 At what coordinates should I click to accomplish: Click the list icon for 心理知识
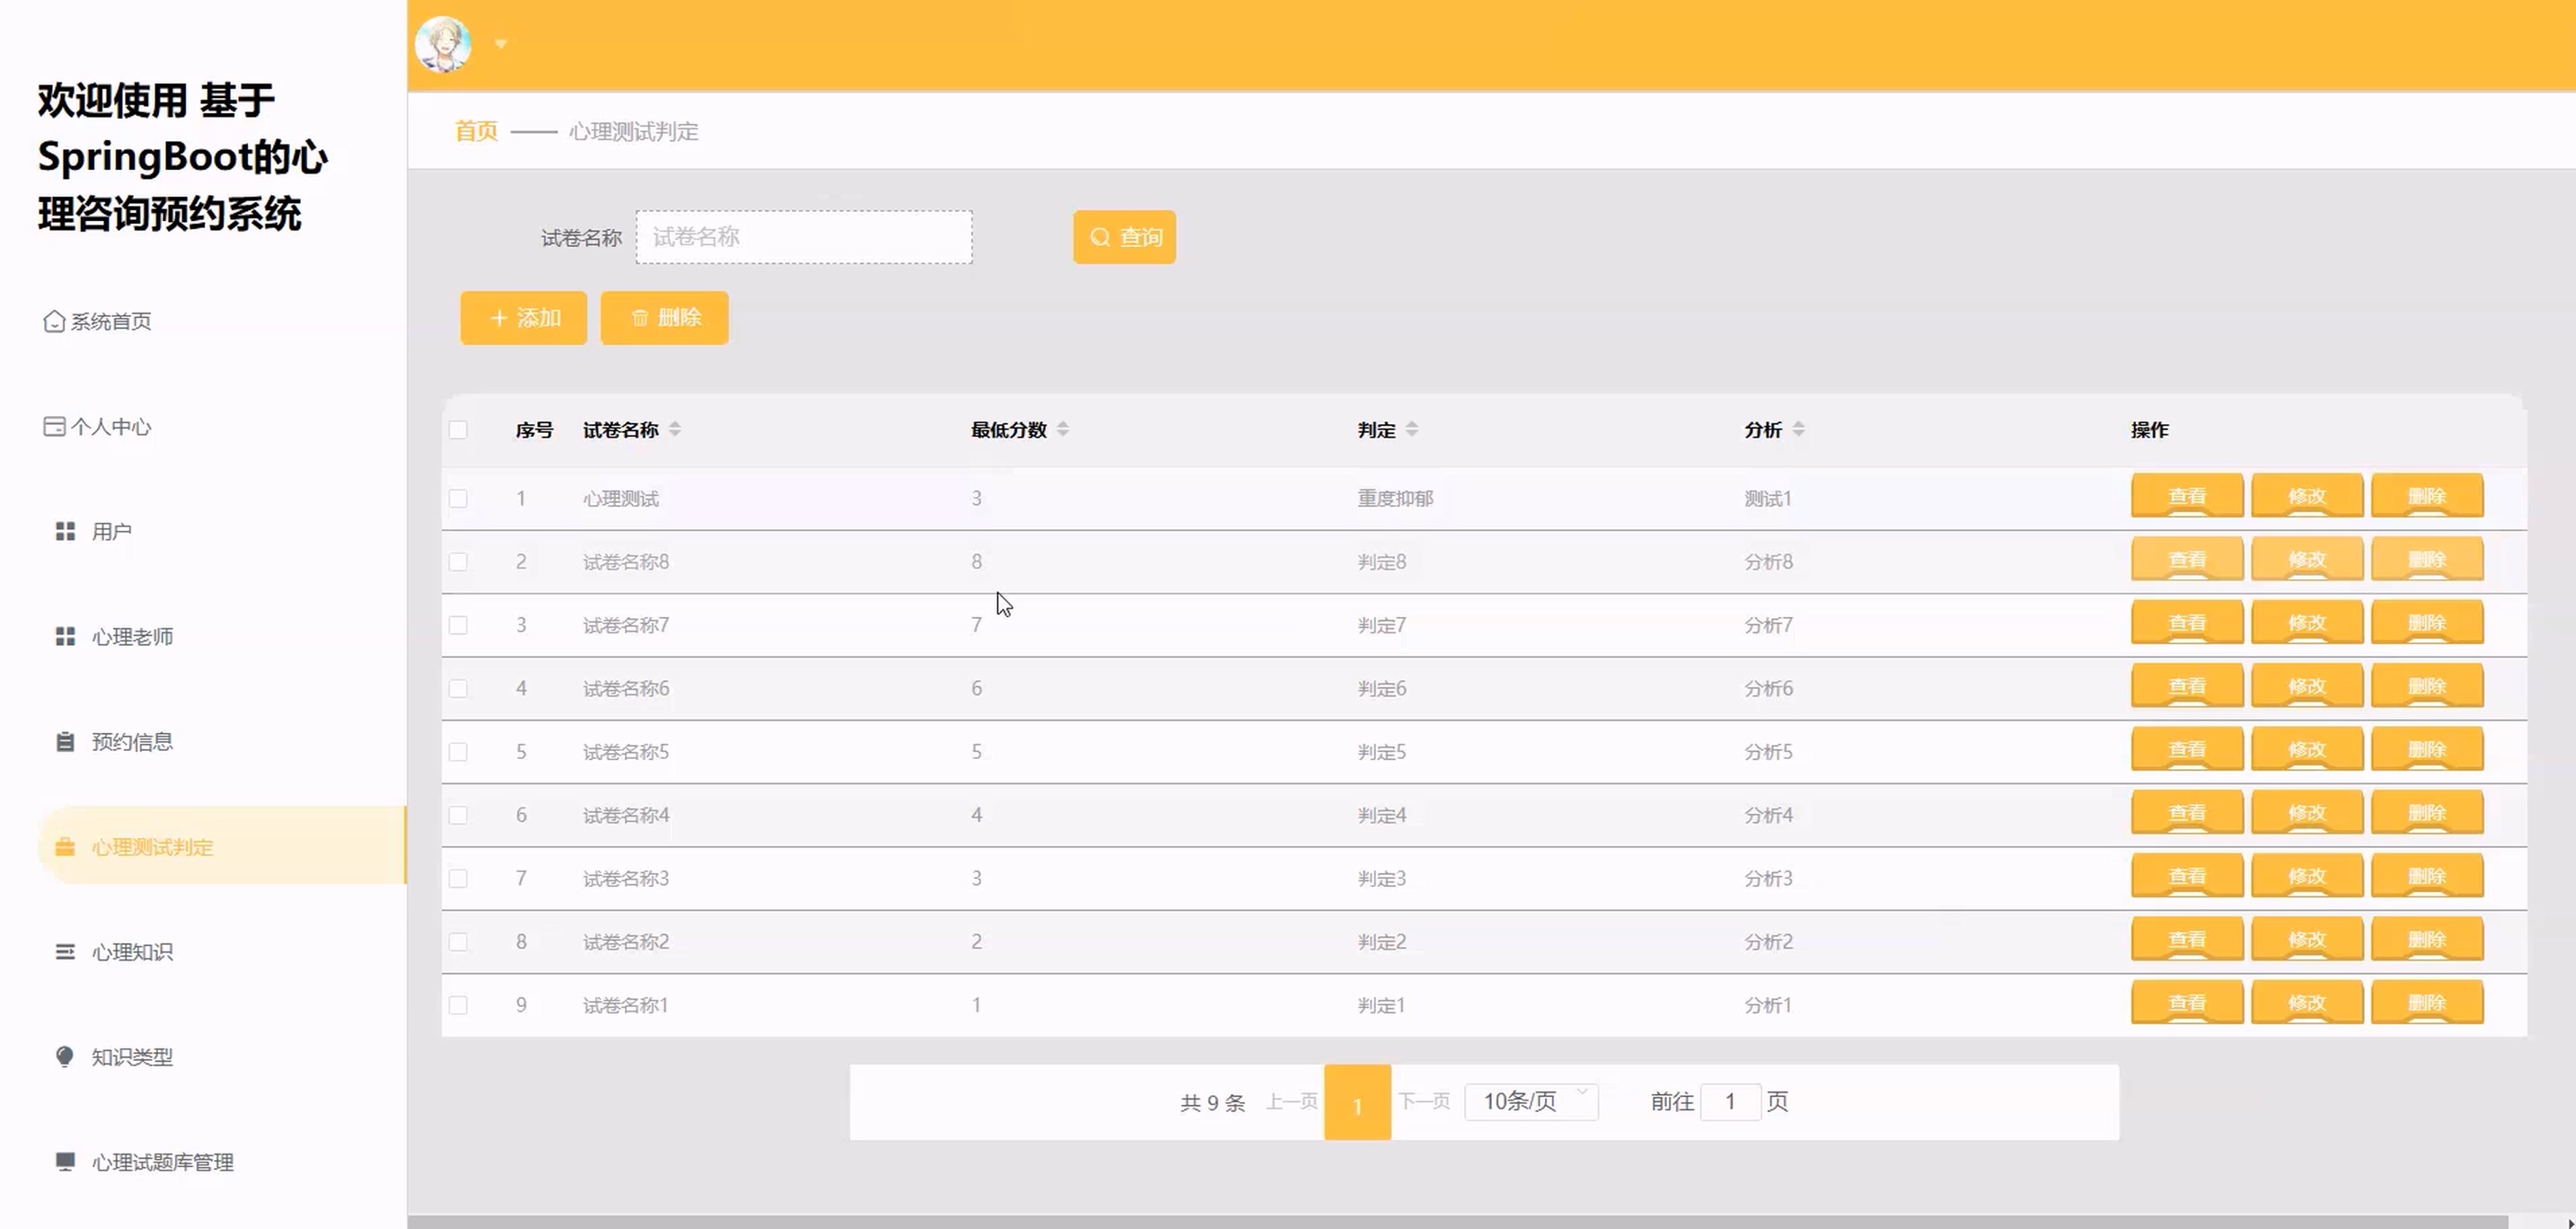coord(65,952)
